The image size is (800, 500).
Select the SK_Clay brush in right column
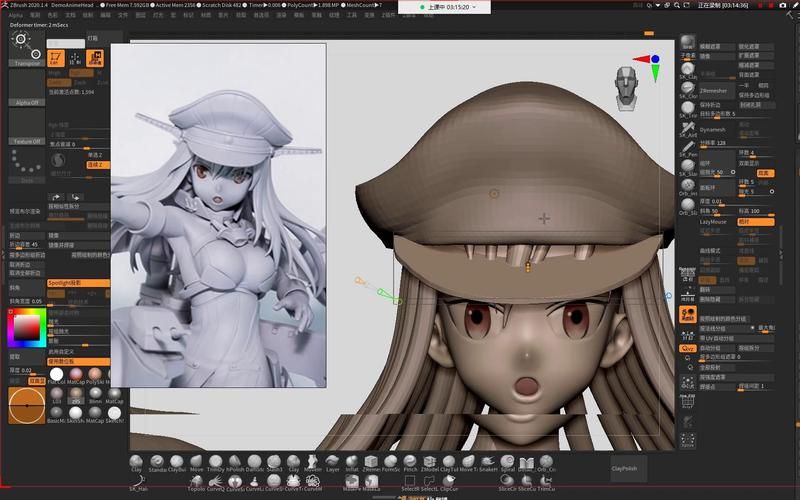pos(688,71)
